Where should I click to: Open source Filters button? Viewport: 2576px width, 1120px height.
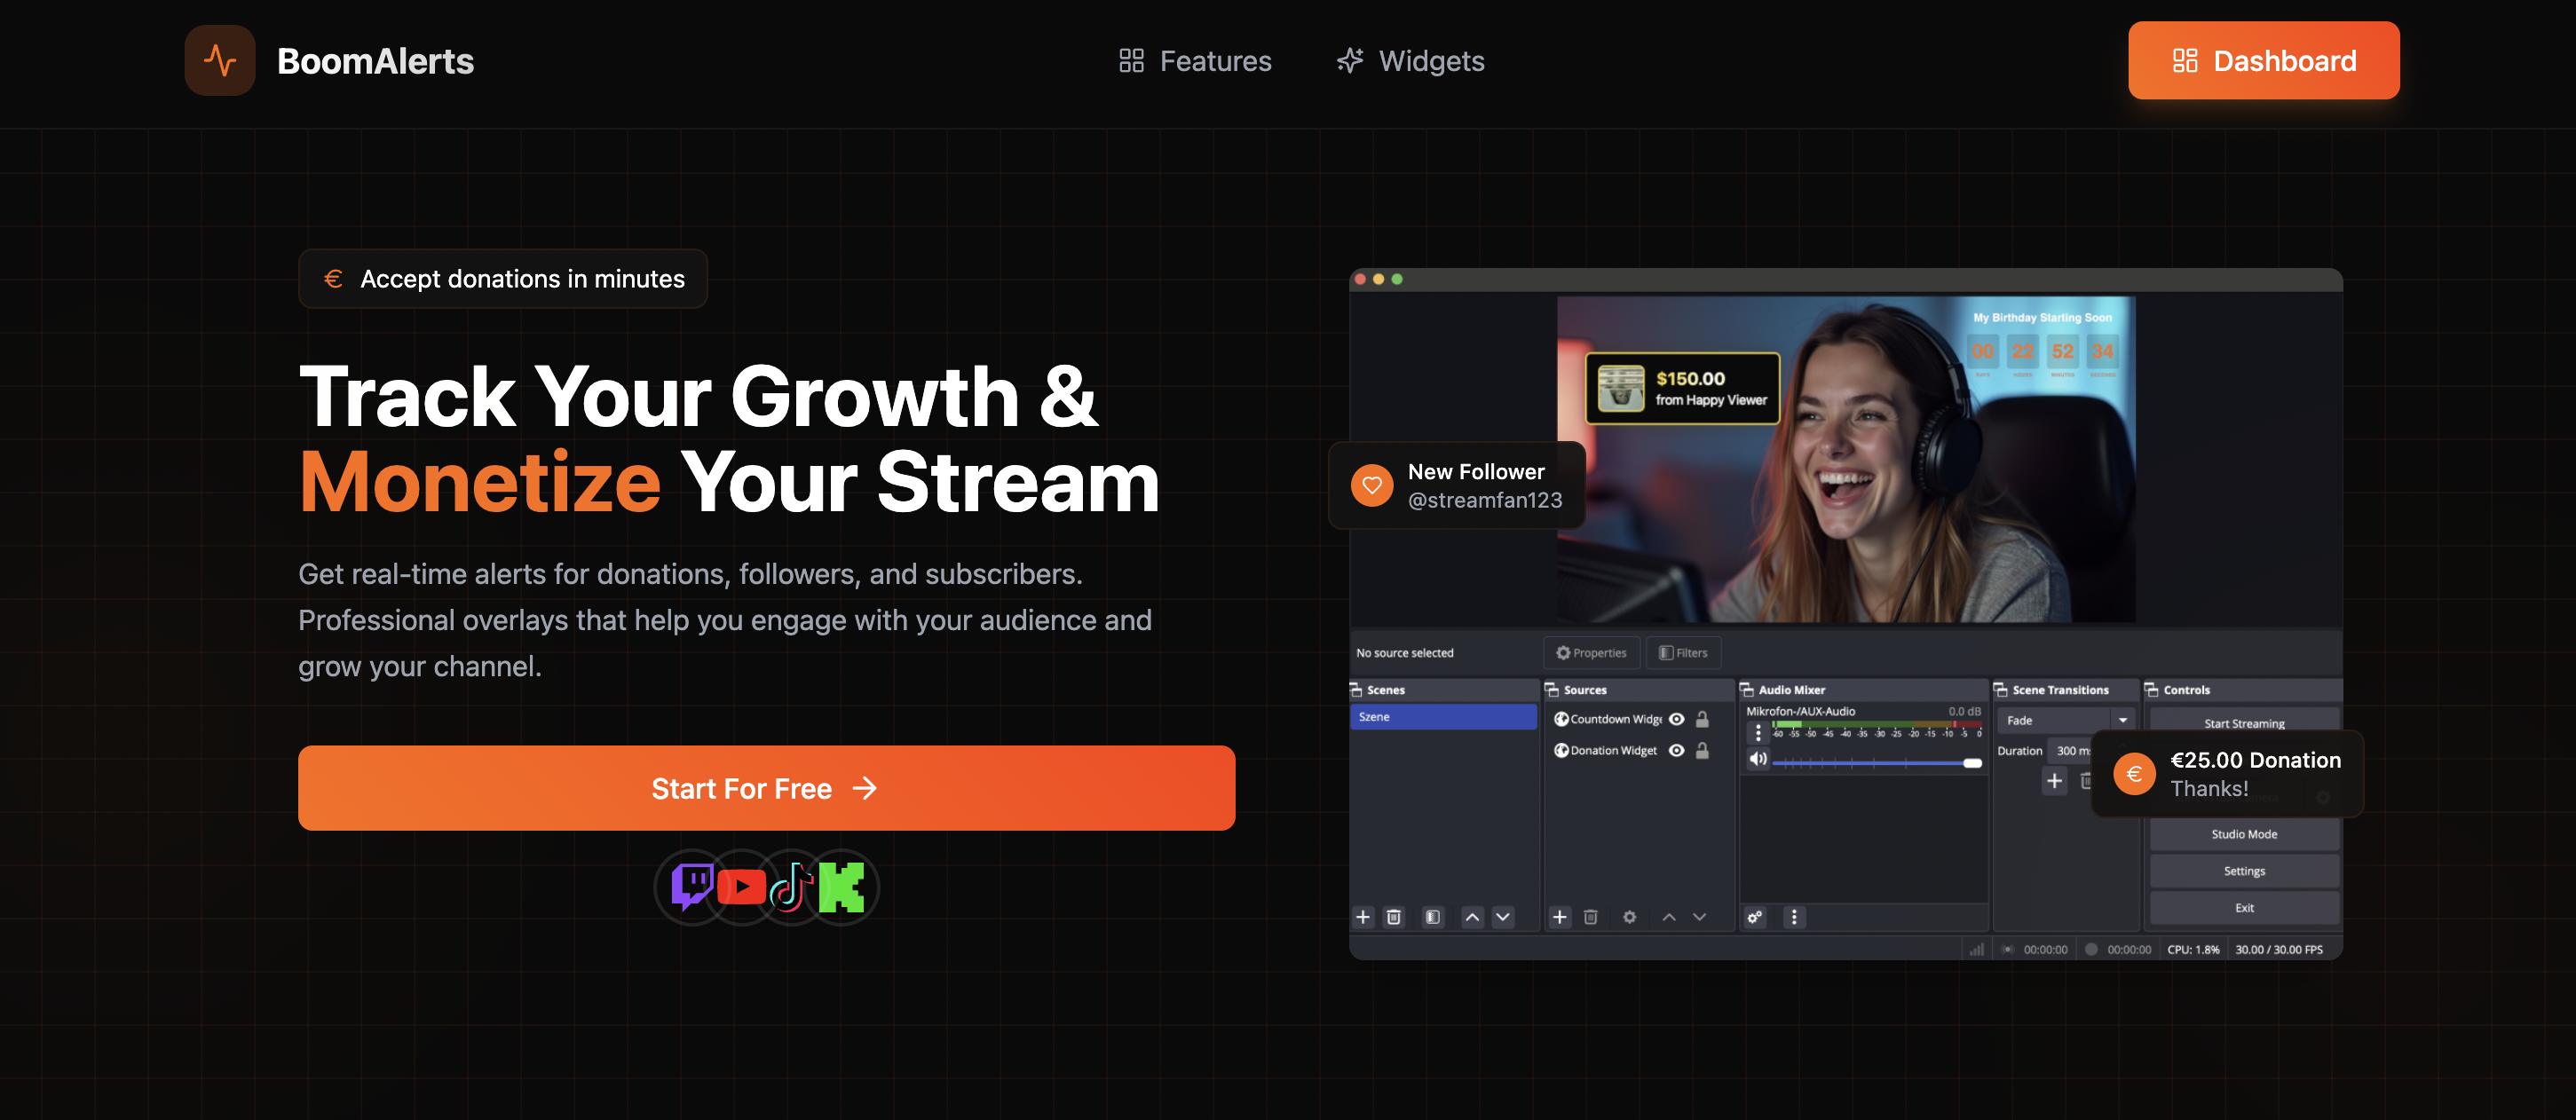pyautogui.click(x=1683, y=653)
